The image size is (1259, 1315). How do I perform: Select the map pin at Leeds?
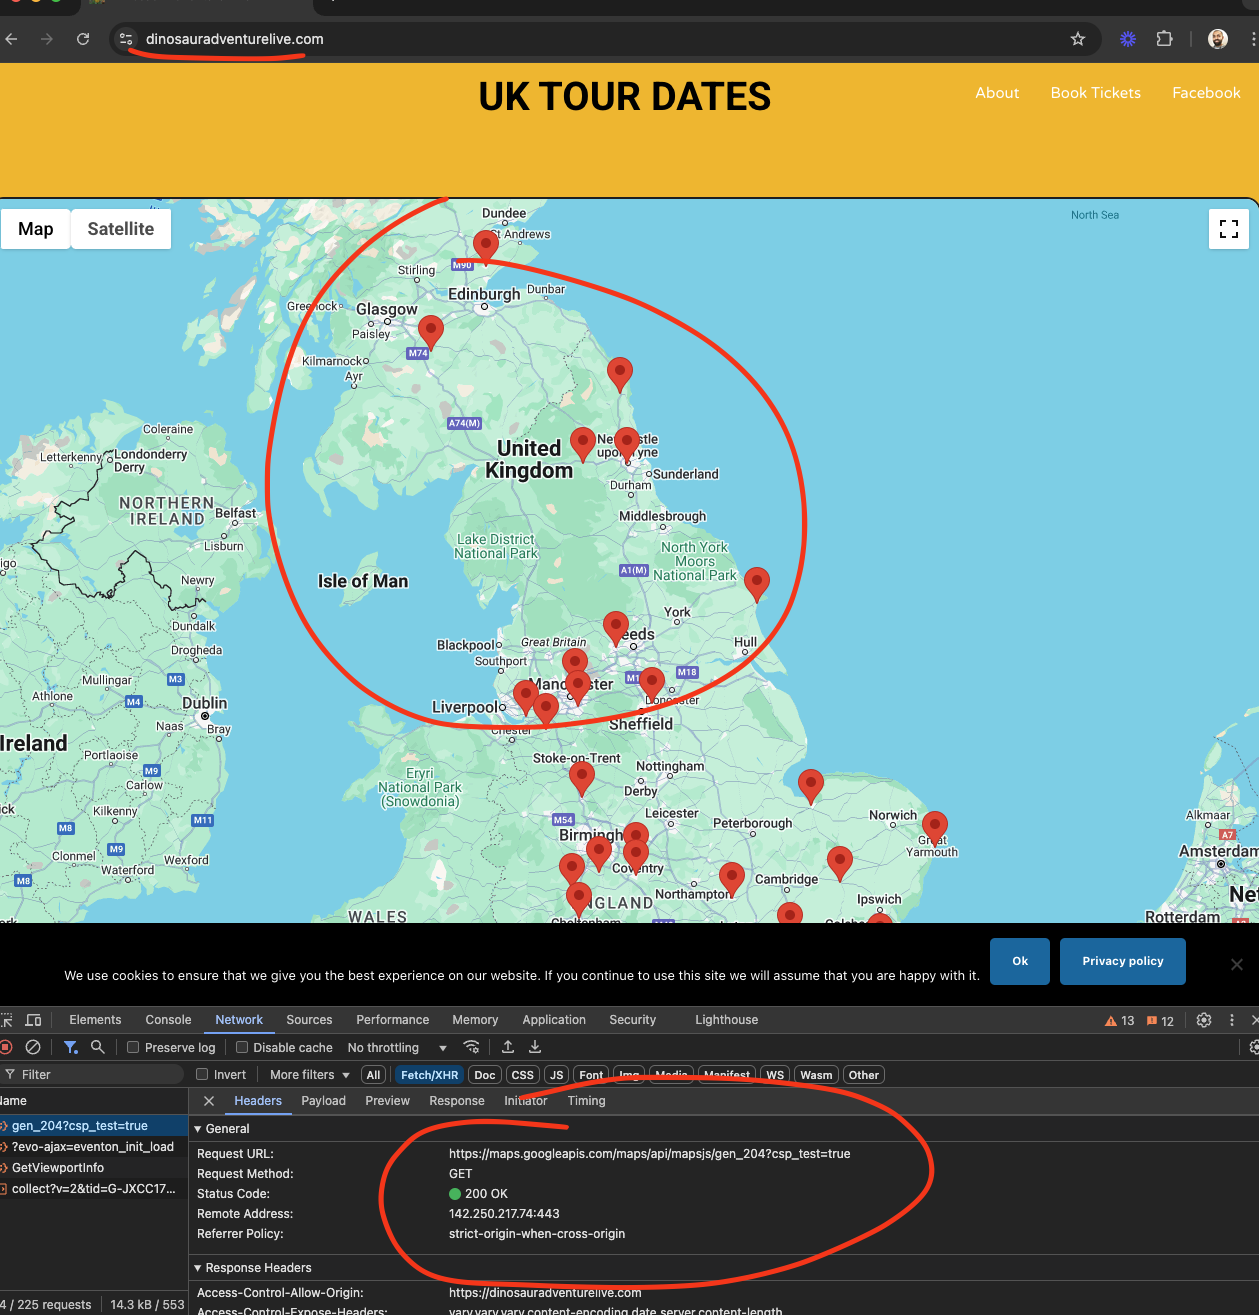tap(616, 628)
